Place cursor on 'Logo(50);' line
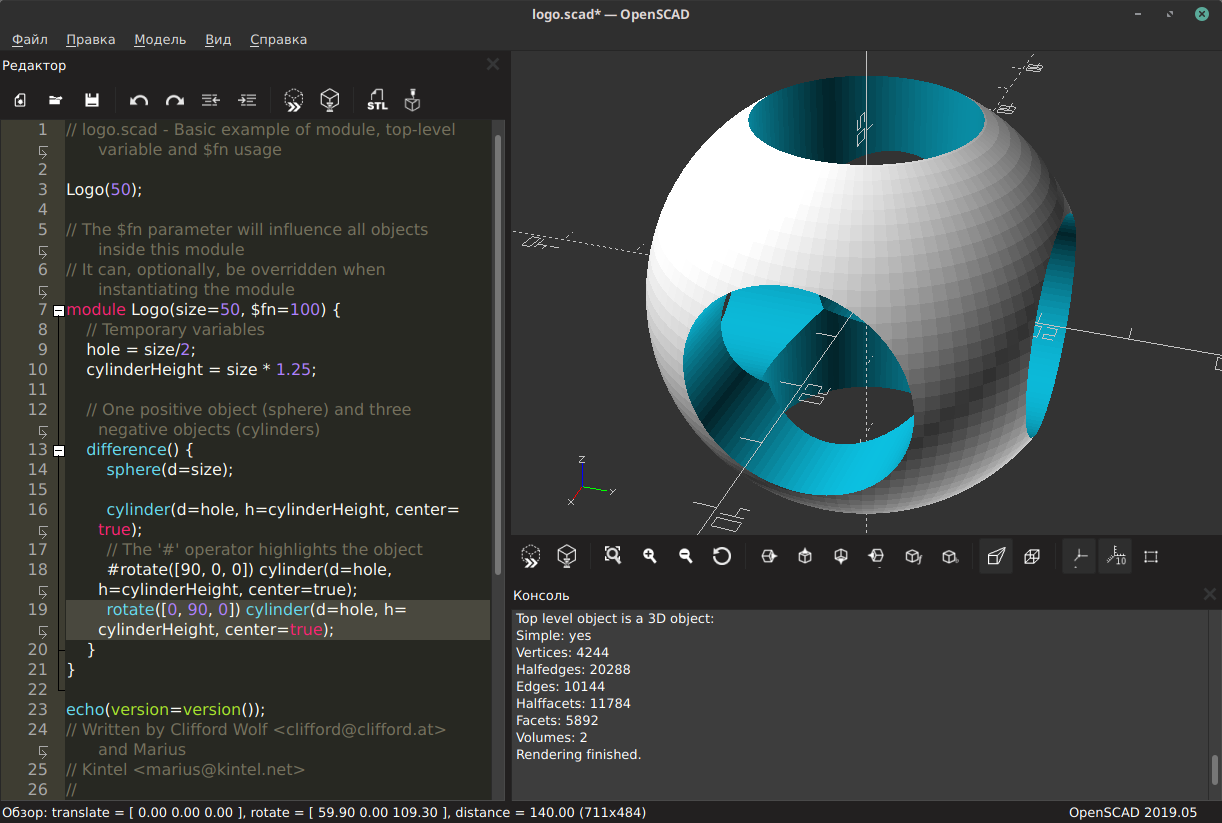The height and width of the screenshot is (823, 1222). click(105, 189)
